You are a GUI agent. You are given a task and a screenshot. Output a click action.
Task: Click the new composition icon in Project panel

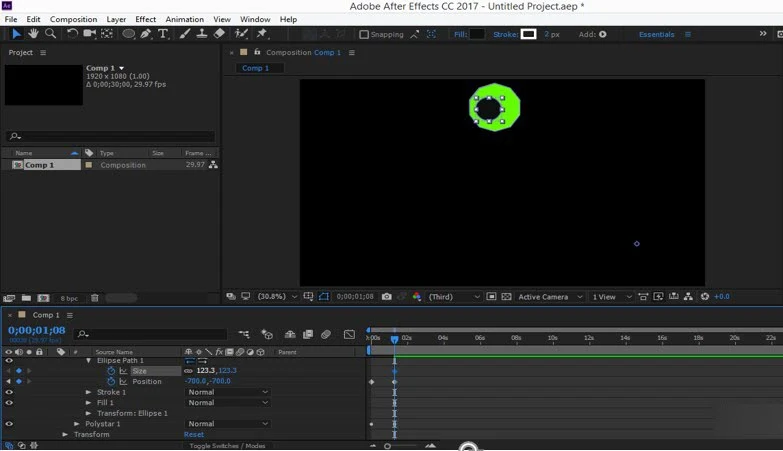pyautogui.click(x=43, y=298)
